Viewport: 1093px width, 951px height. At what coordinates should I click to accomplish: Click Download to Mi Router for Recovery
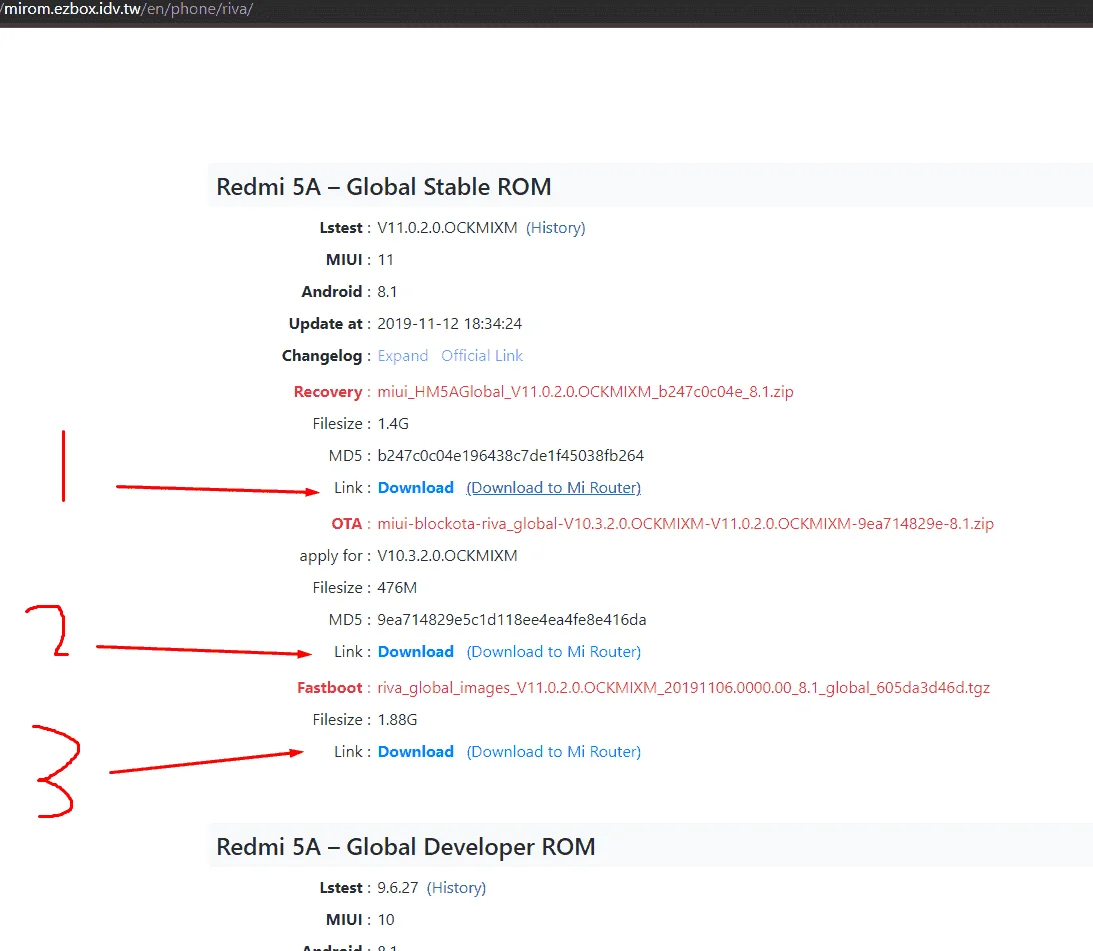(553, 487)
